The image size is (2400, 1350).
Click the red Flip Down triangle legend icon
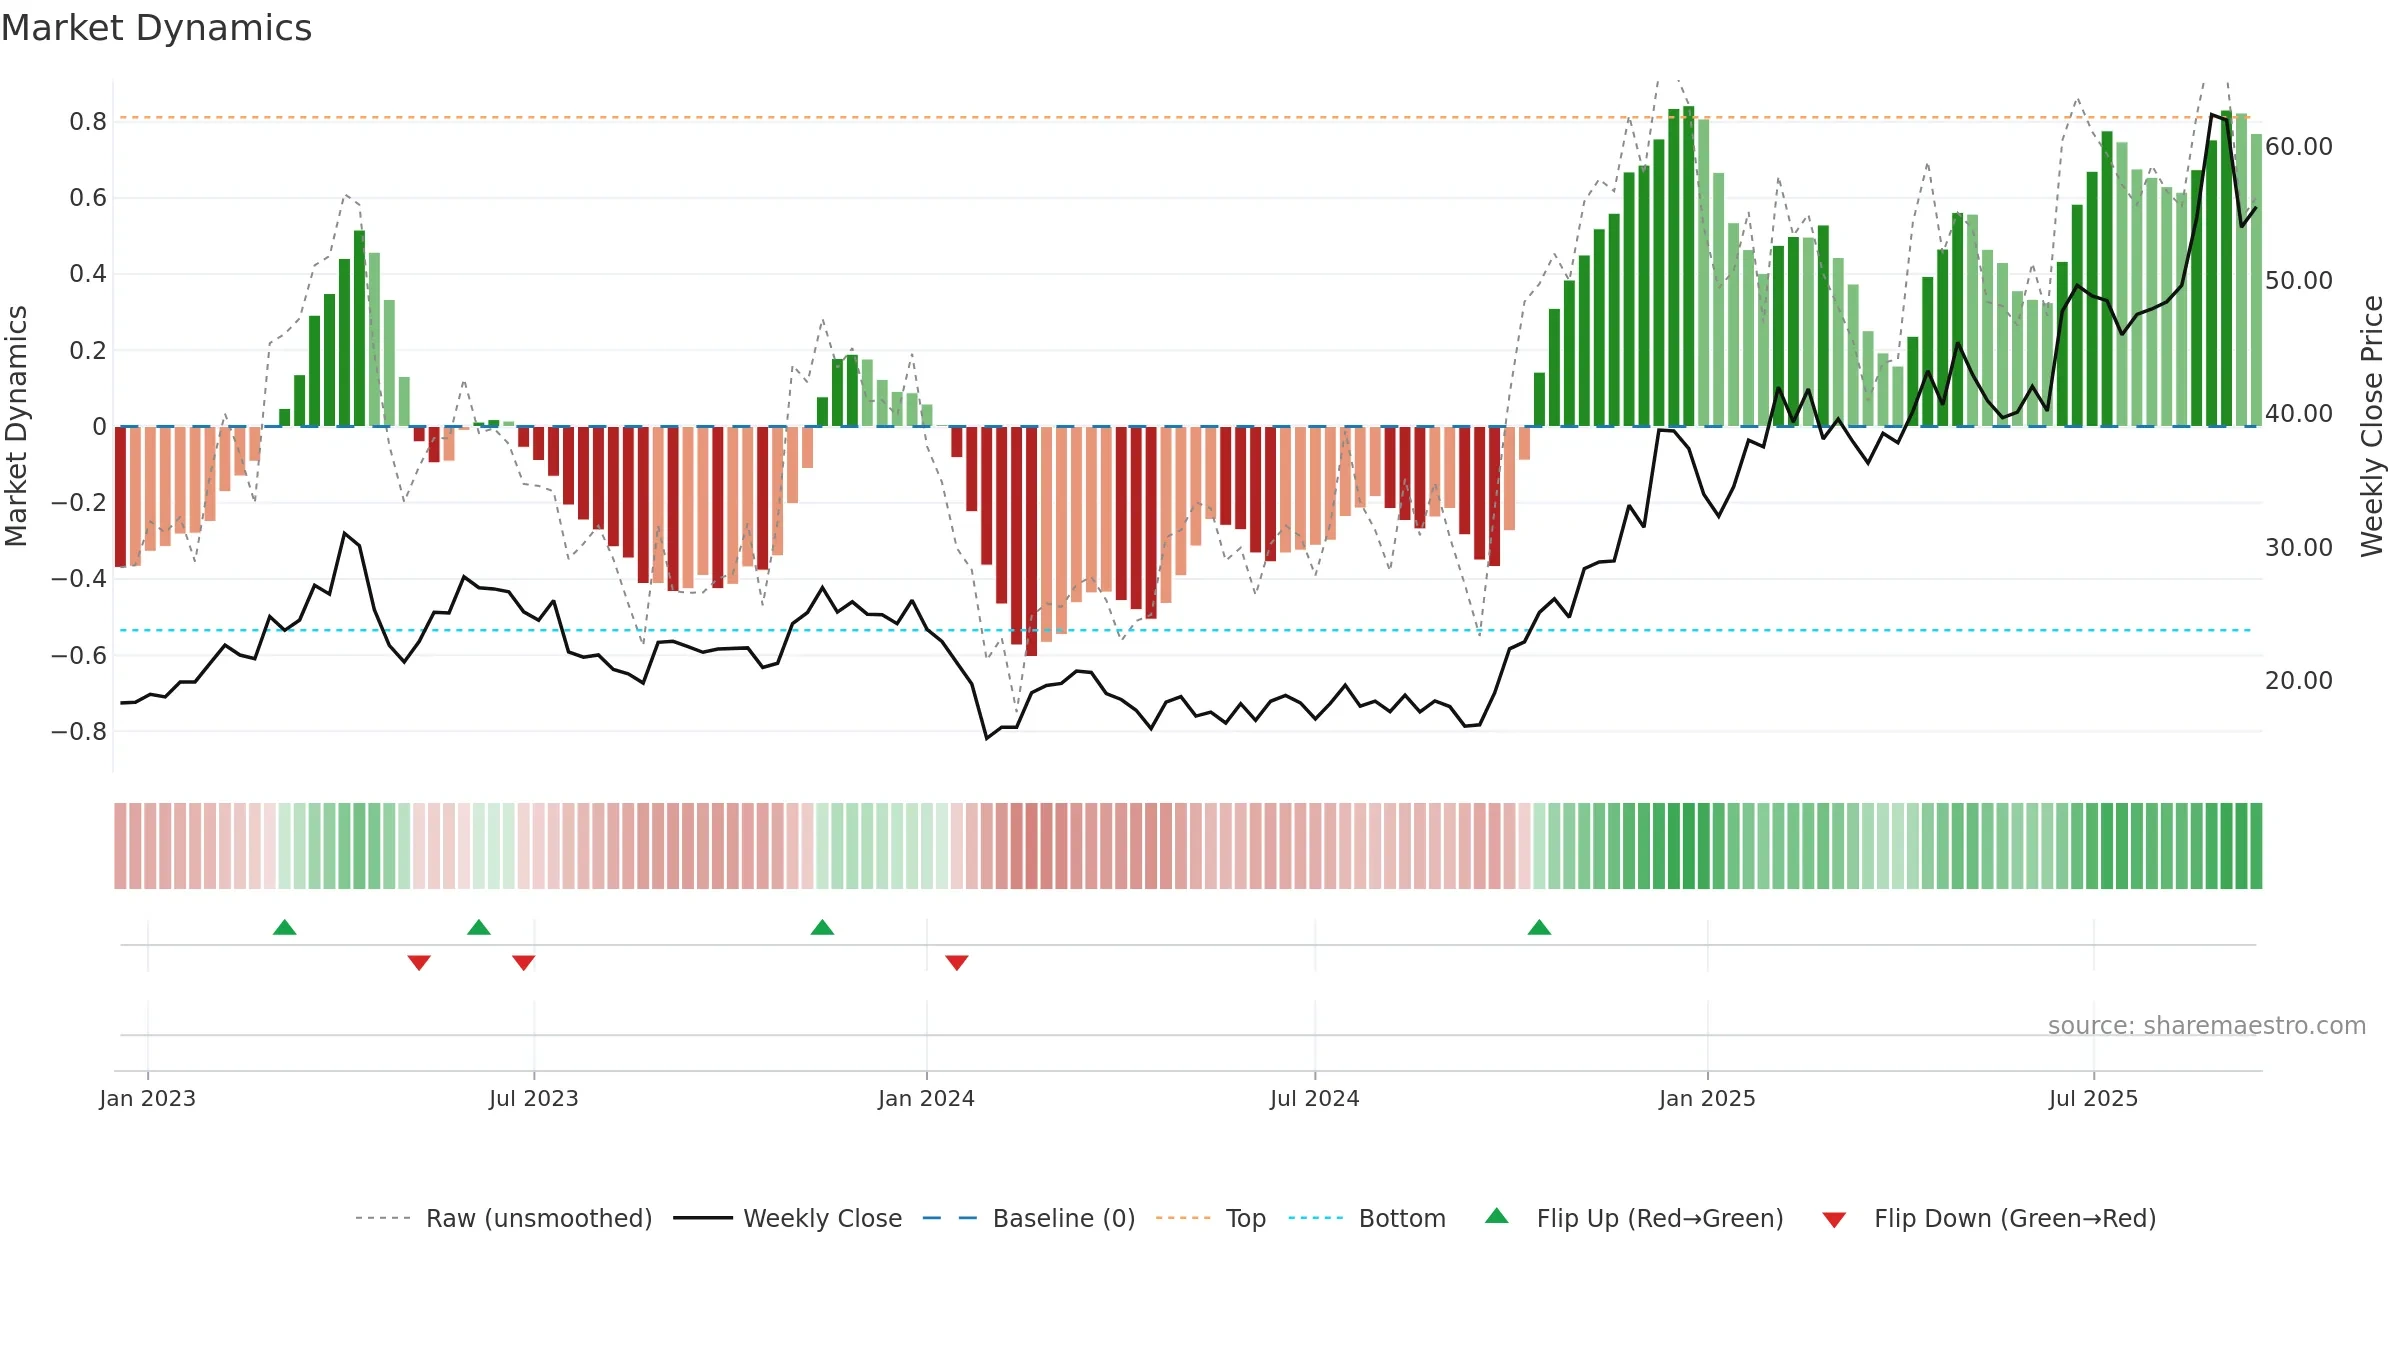[1834, 1220]
